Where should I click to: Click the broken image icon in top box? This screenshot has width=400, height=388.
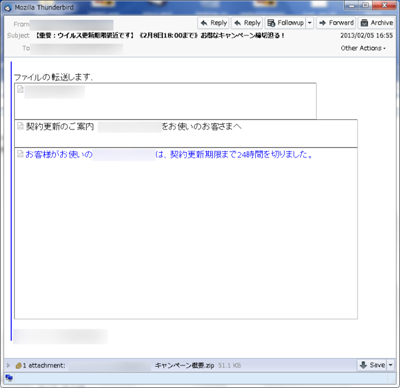20,89
